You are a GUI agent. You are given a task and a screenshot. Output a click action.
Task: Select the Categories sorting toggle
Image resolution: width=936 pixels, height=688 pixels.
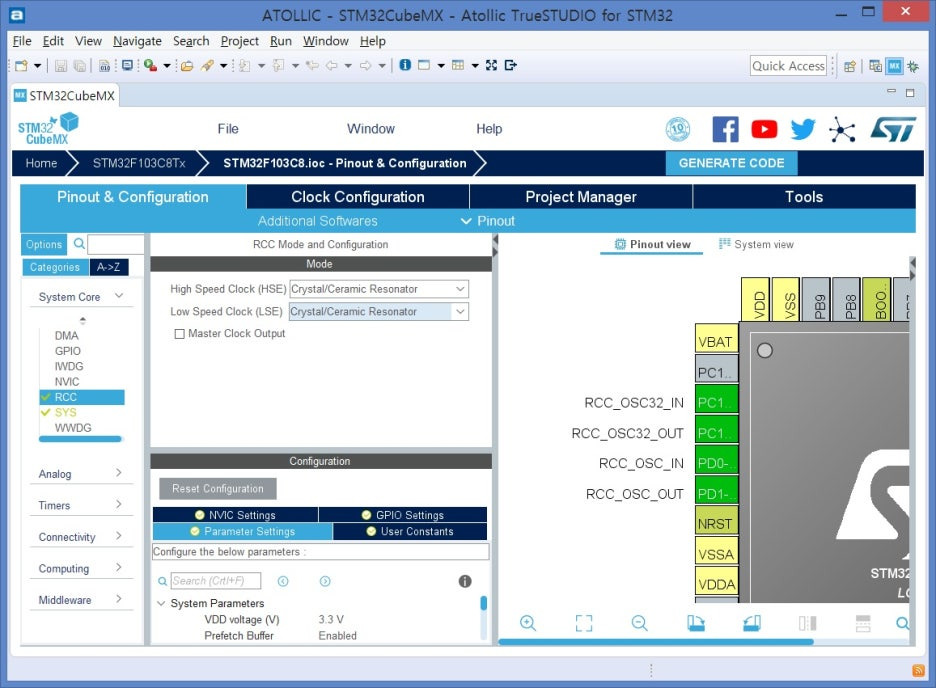(x=55, y=267)
